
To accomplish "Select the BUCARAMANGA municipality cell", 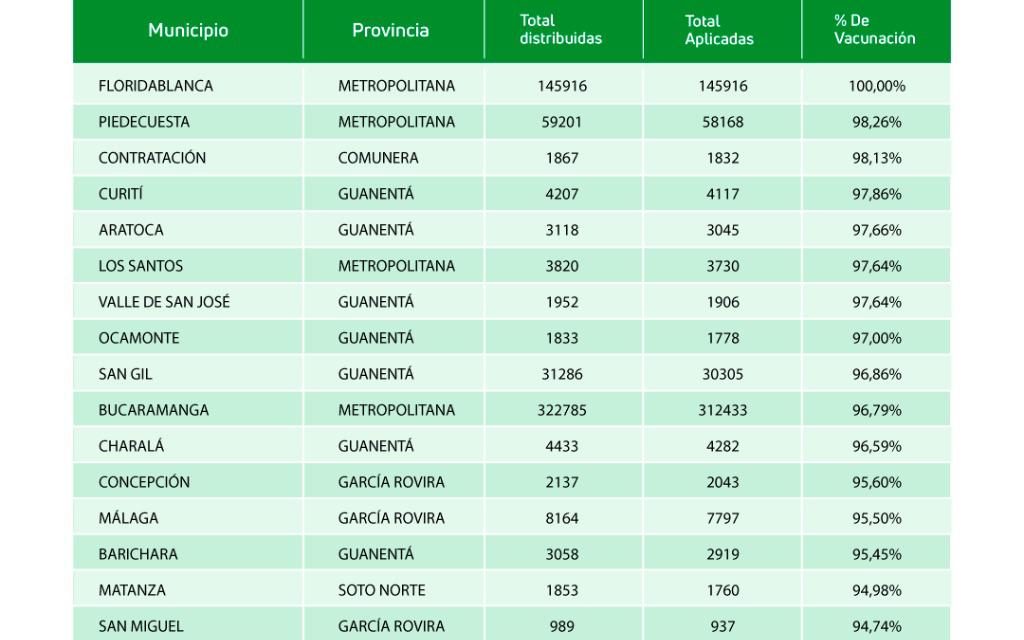I will click(153, 410).
